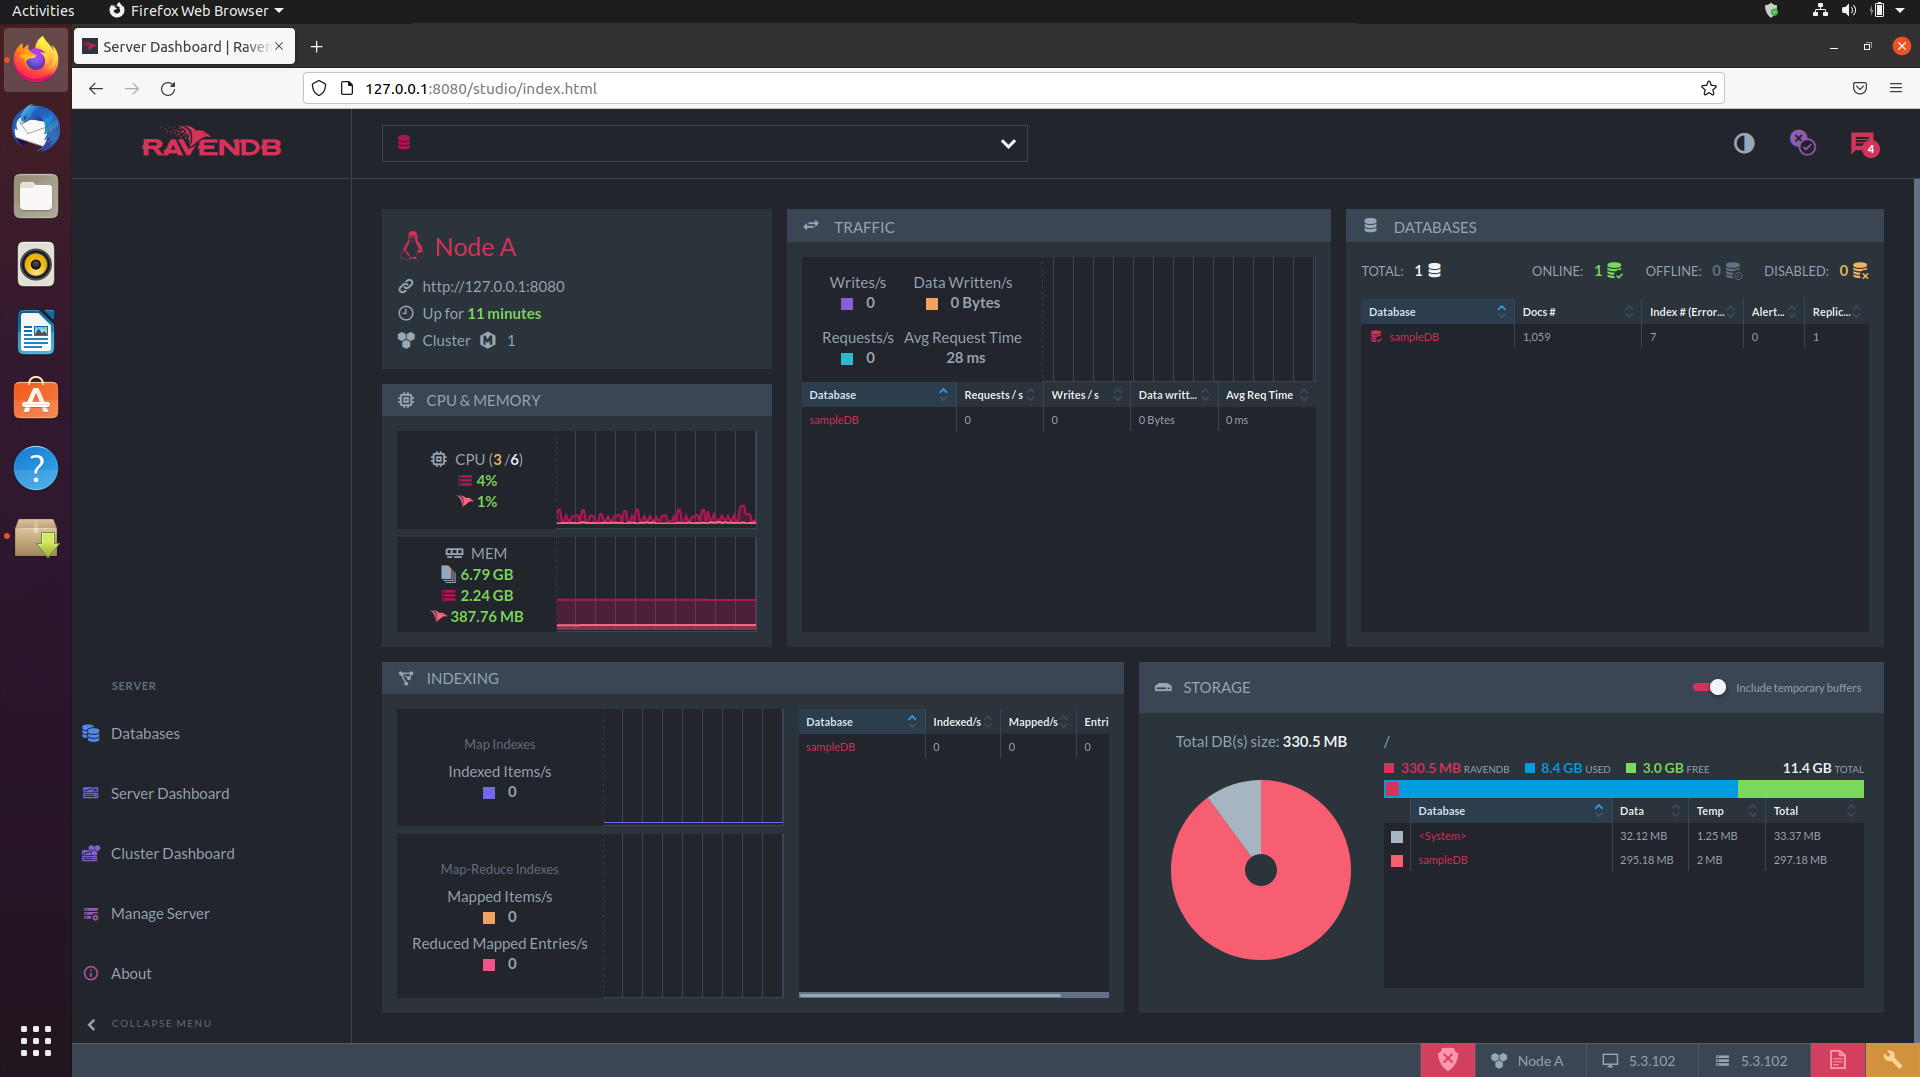The image size is (1920, 1077).
Task: Sort Databases table by Docs #
Action: click(1577, 312)
